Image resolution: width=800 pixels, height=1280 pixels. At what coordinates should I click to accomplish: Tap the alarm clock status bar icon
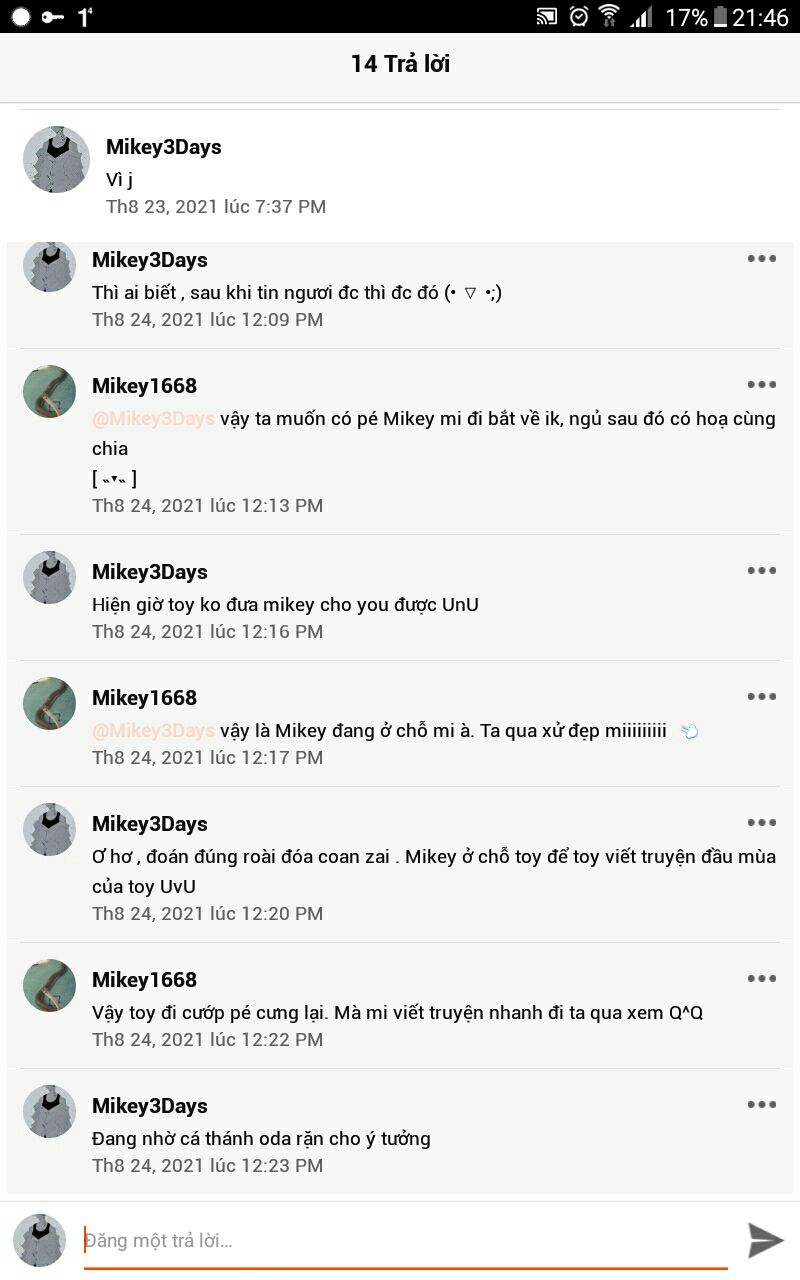[579, 17]
